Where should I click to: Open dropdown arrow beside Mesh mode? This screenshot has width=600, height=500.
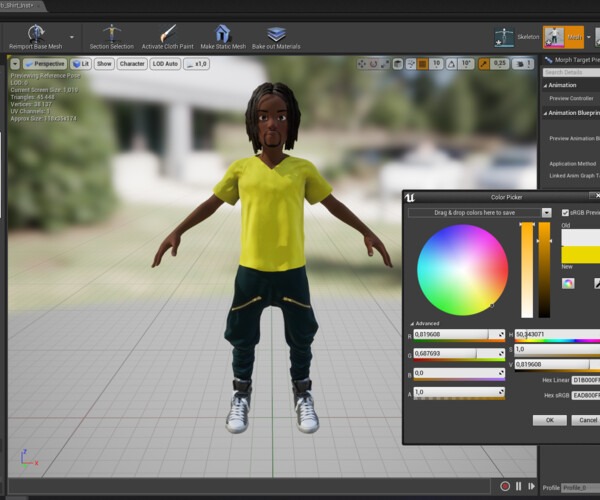pyautogui.click(x=589, y=37)
